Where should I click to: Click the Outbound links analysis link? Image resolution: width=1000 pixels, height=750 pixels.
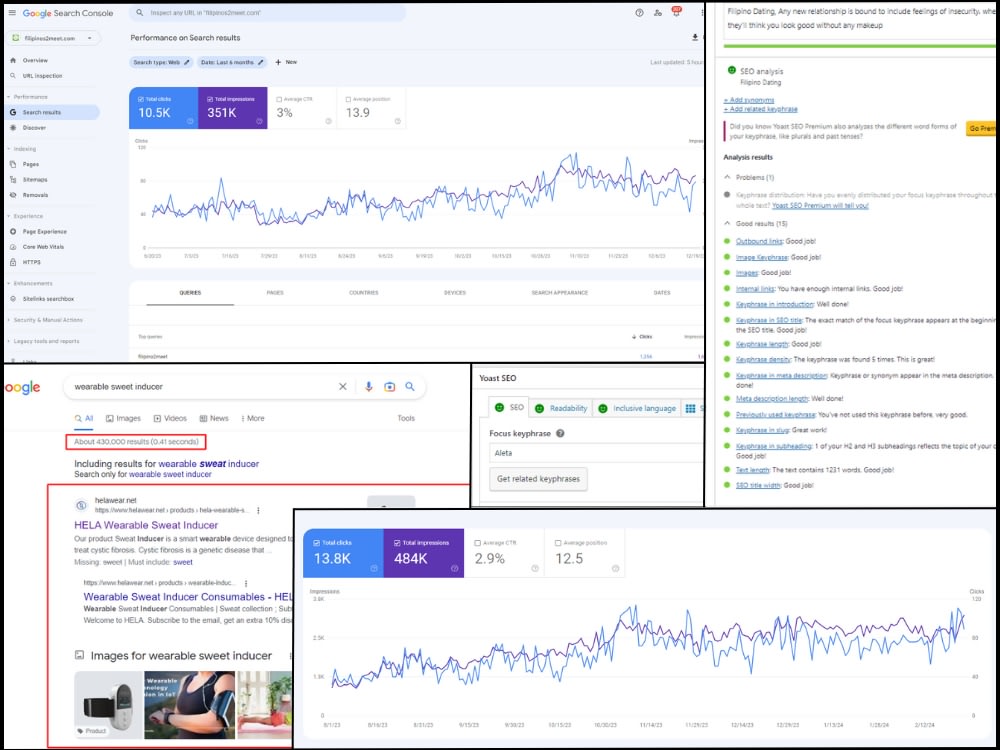click(759, 241)
